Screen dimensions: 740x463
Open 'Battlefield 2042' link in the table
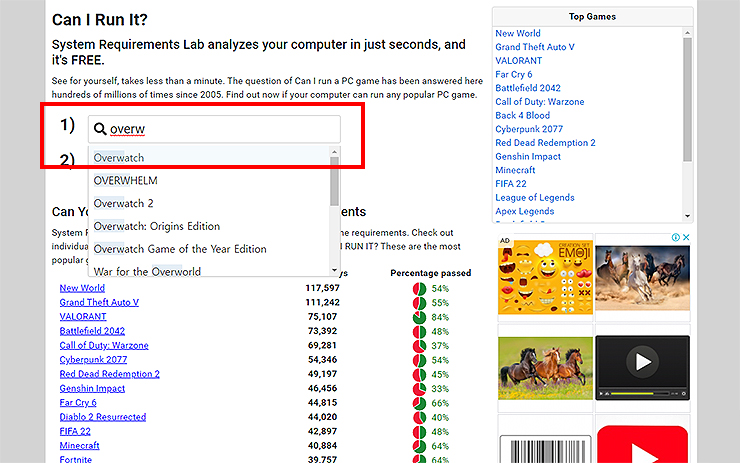92,331
